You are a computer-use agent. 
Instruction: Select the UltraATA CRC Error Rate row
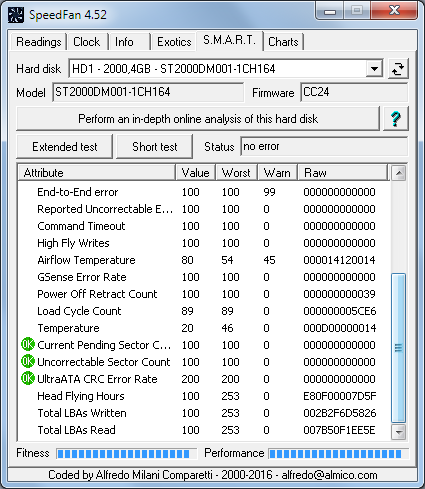(203, 379)
